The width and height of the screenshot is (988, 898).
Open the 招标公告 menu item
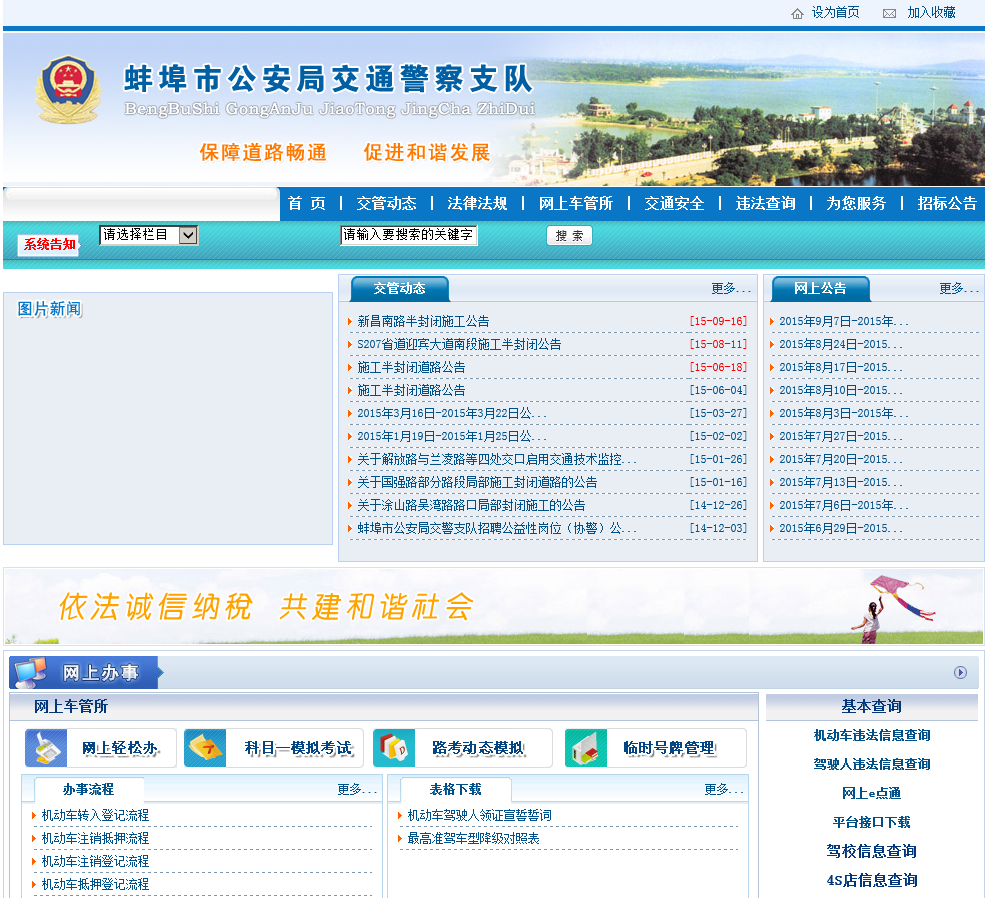(947, 204)
